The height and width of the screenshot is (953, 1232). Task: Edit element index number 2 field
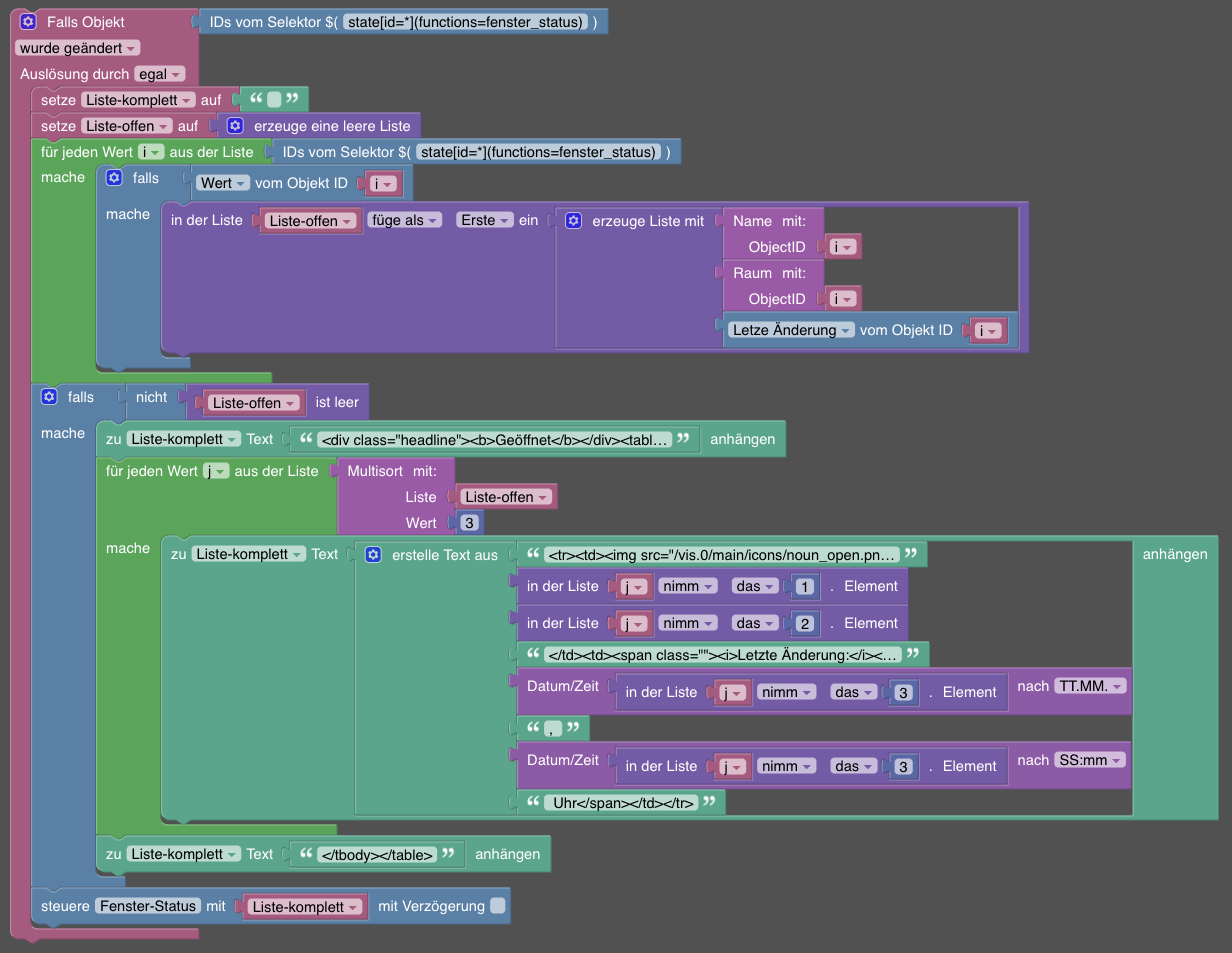pos(805,623)
